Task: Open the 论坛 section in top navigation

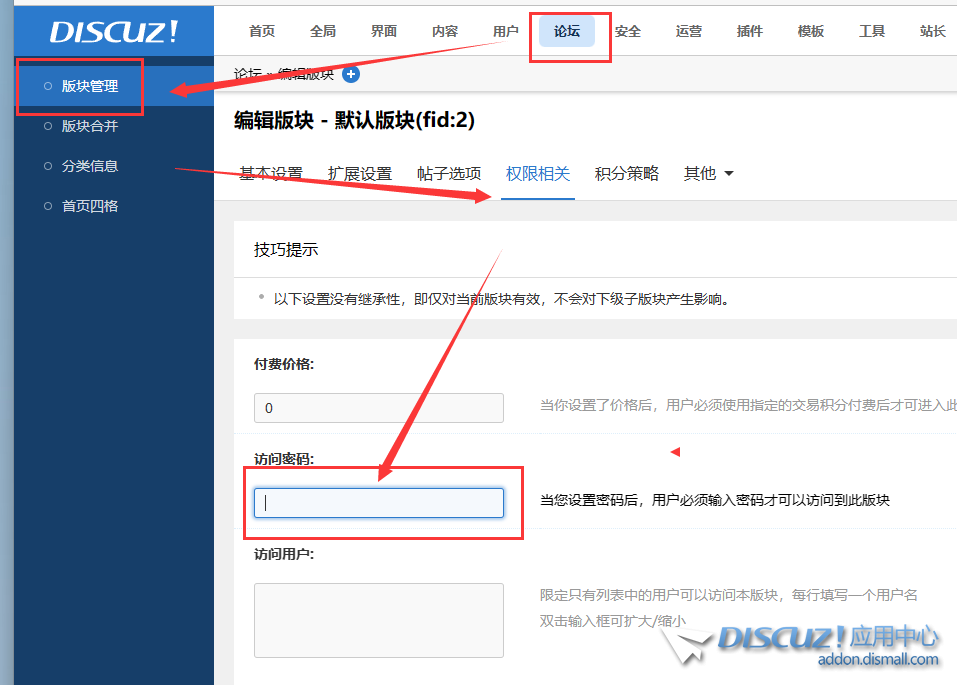Action: (566, 31)
